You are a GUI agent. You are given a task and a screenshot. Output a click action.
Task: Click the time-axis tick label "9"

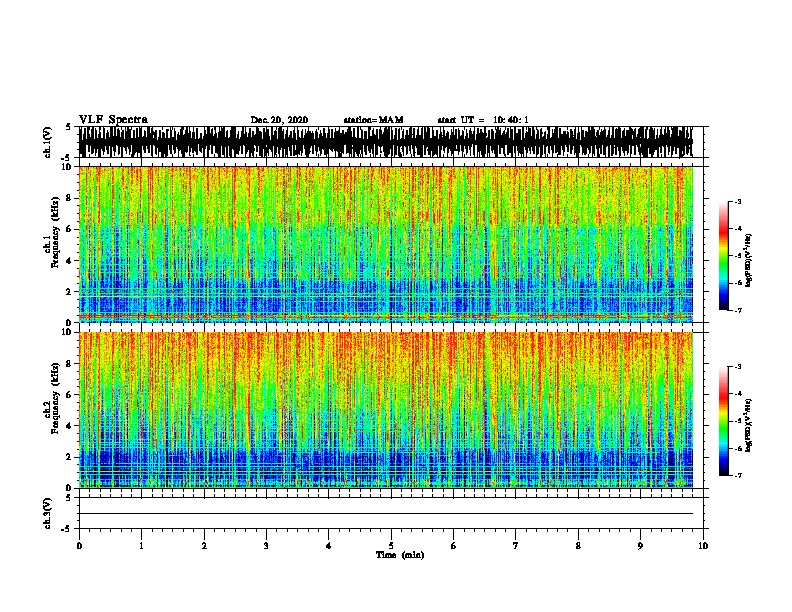pos(640,546)
